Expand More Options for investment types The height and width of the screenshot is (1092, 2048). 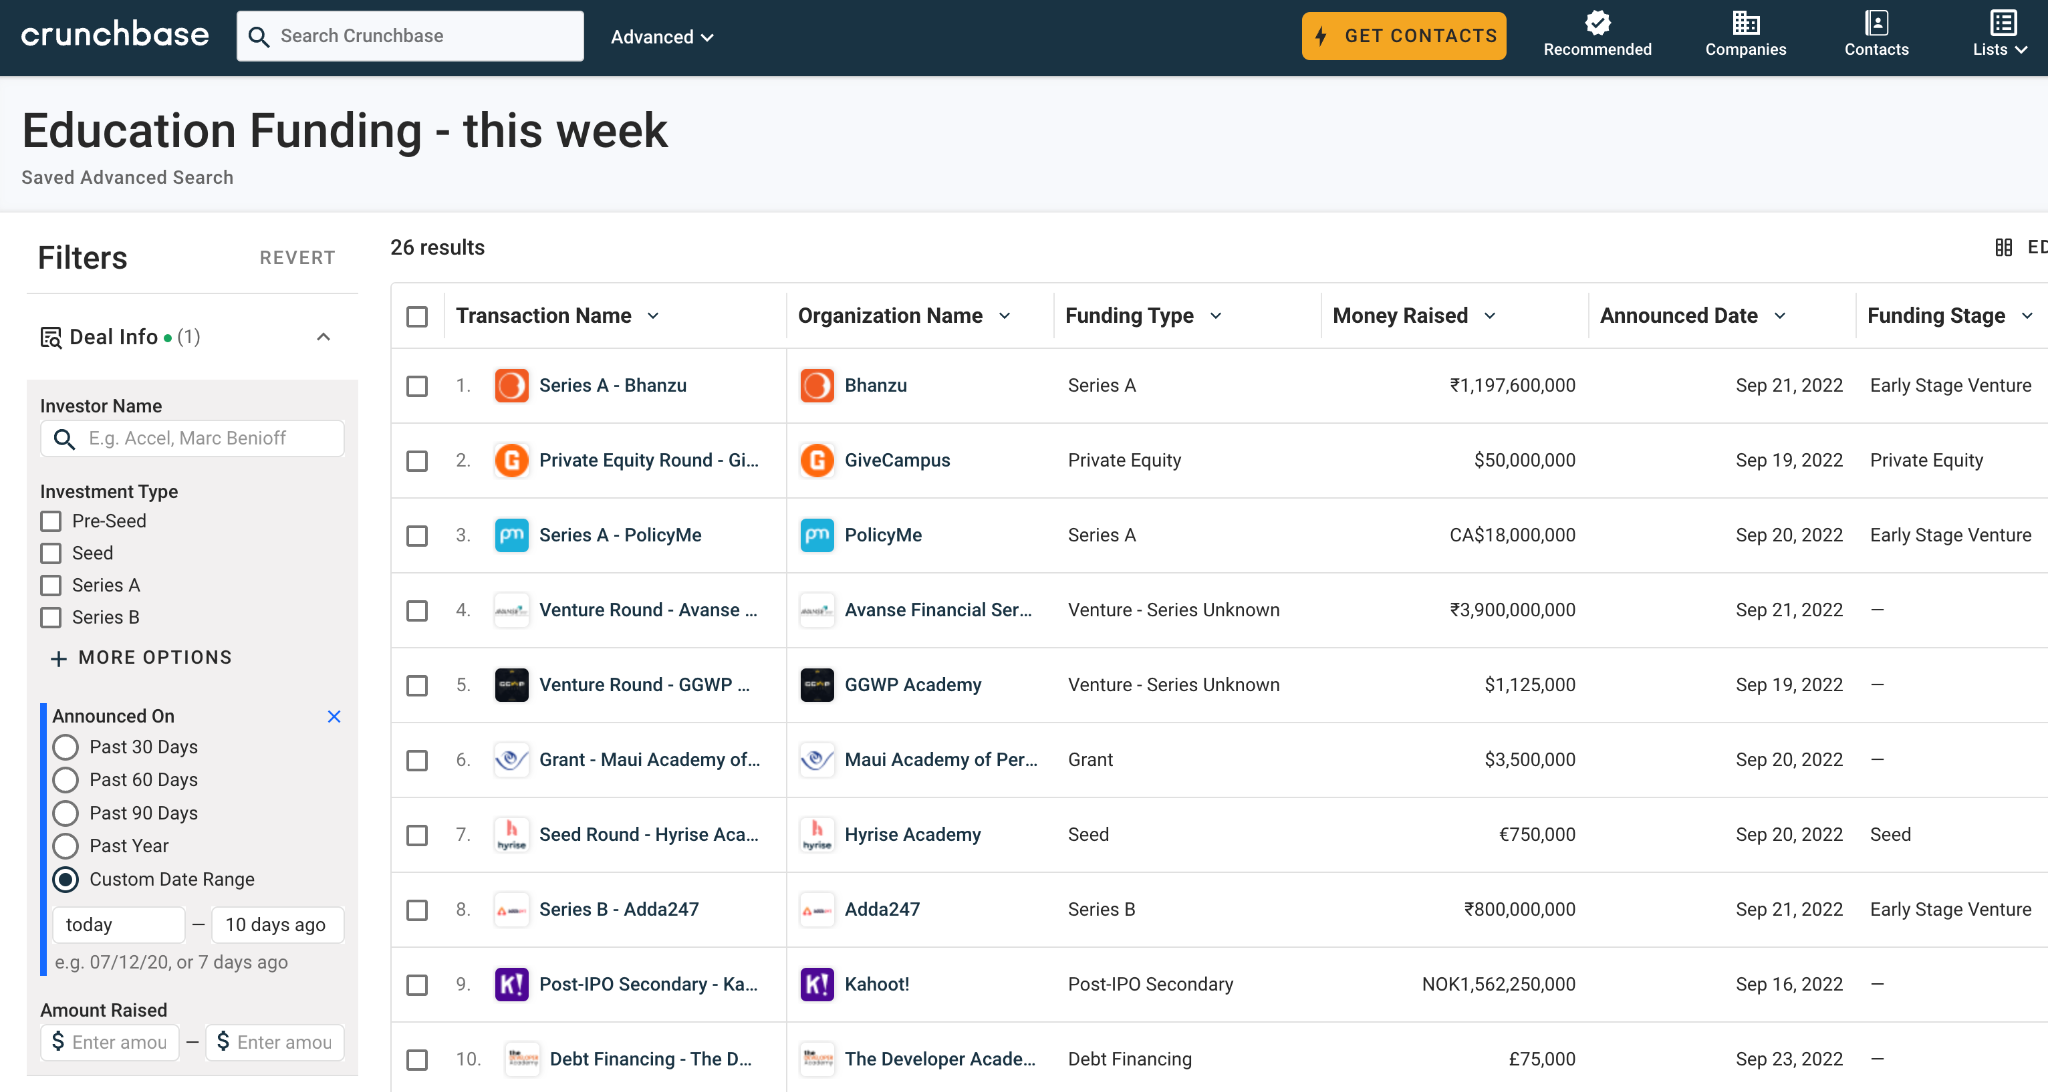(x=141, y=658)
